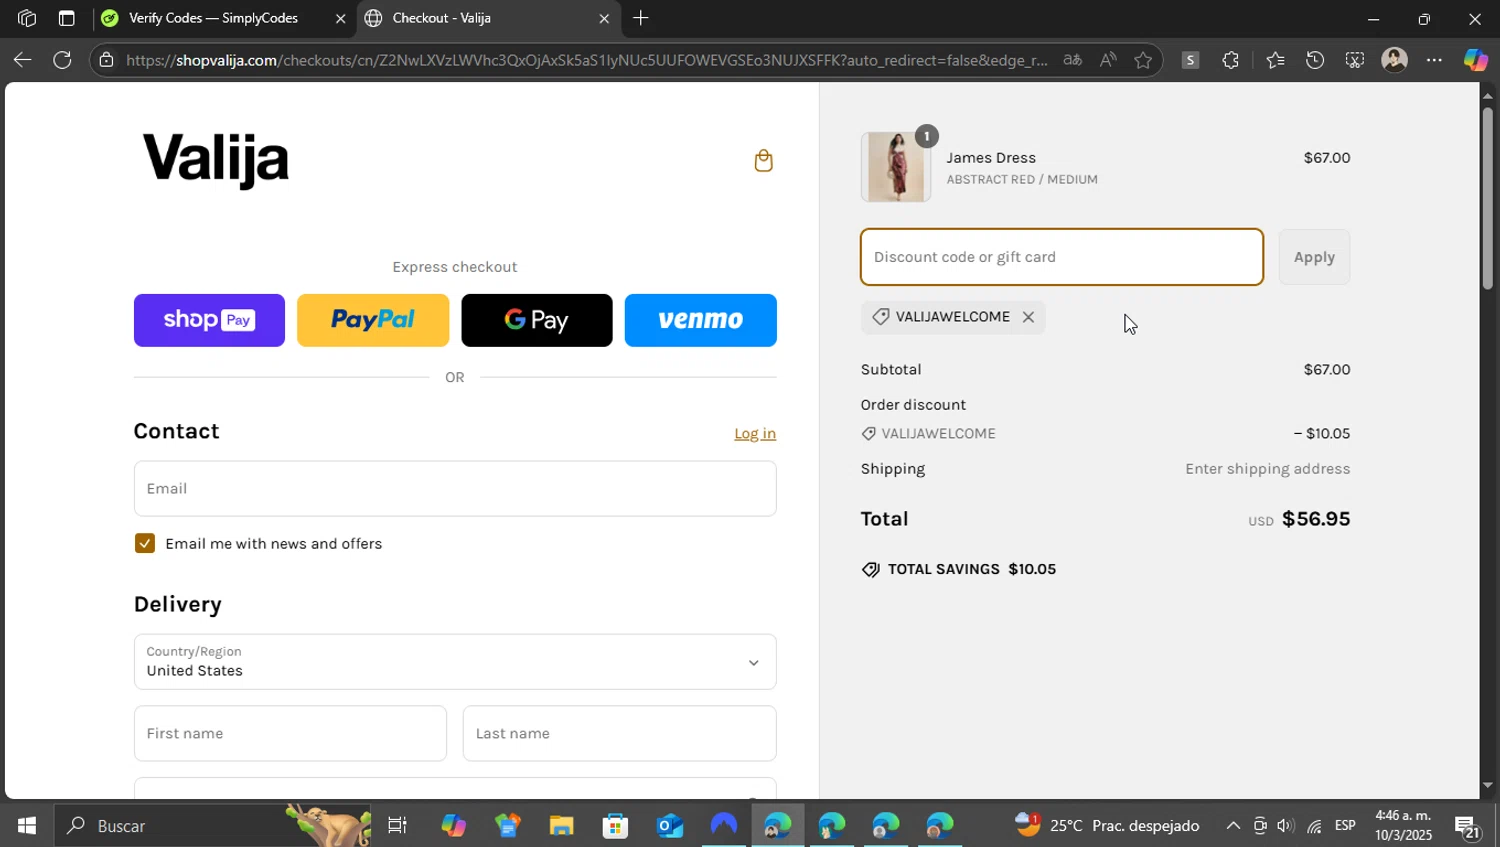Open favorites list in toolbar
The height and width of the screenshot is (847, 1500).
(1275, 60)
